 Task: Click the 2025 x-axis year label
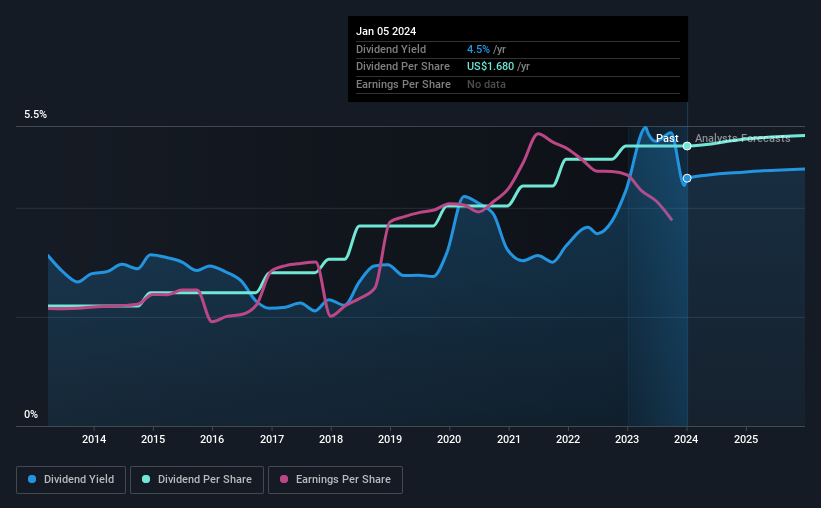click(746, 439)
